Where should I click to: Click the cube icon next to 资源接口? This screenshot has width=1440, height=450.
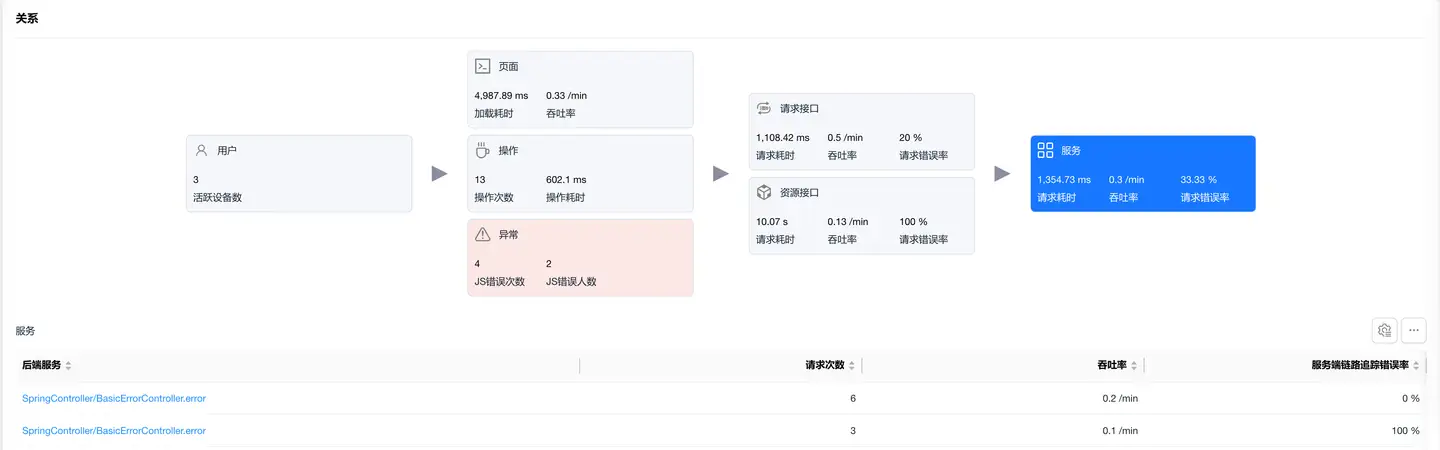point(763,192)
